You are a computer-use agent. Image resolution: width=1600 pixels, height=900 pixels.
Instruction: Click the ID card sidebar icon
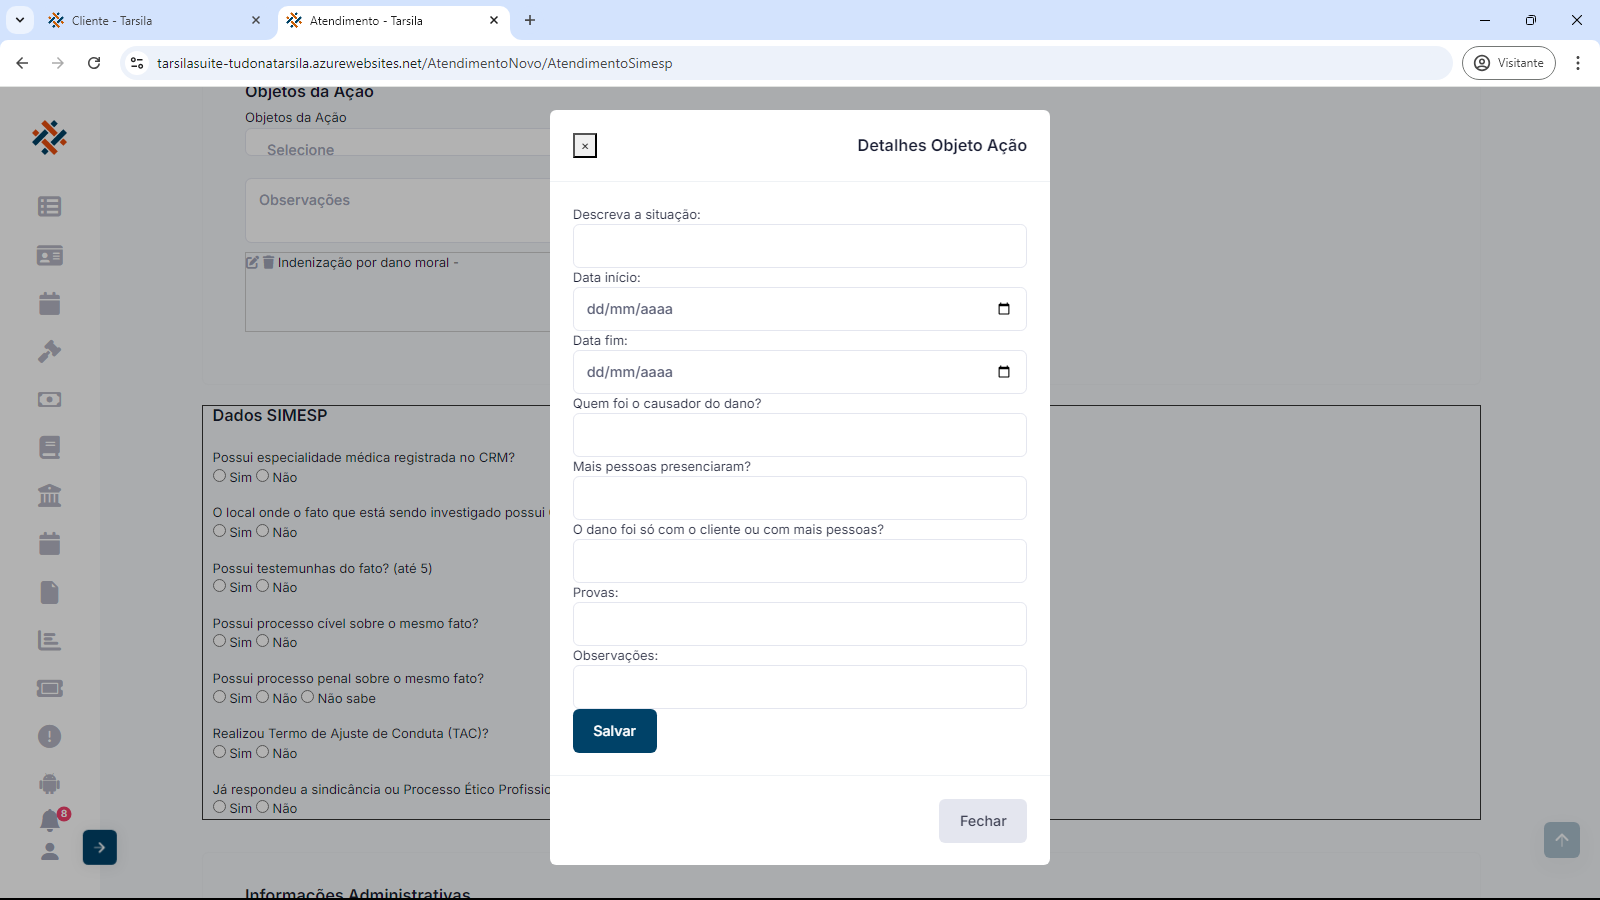[49, 255]
